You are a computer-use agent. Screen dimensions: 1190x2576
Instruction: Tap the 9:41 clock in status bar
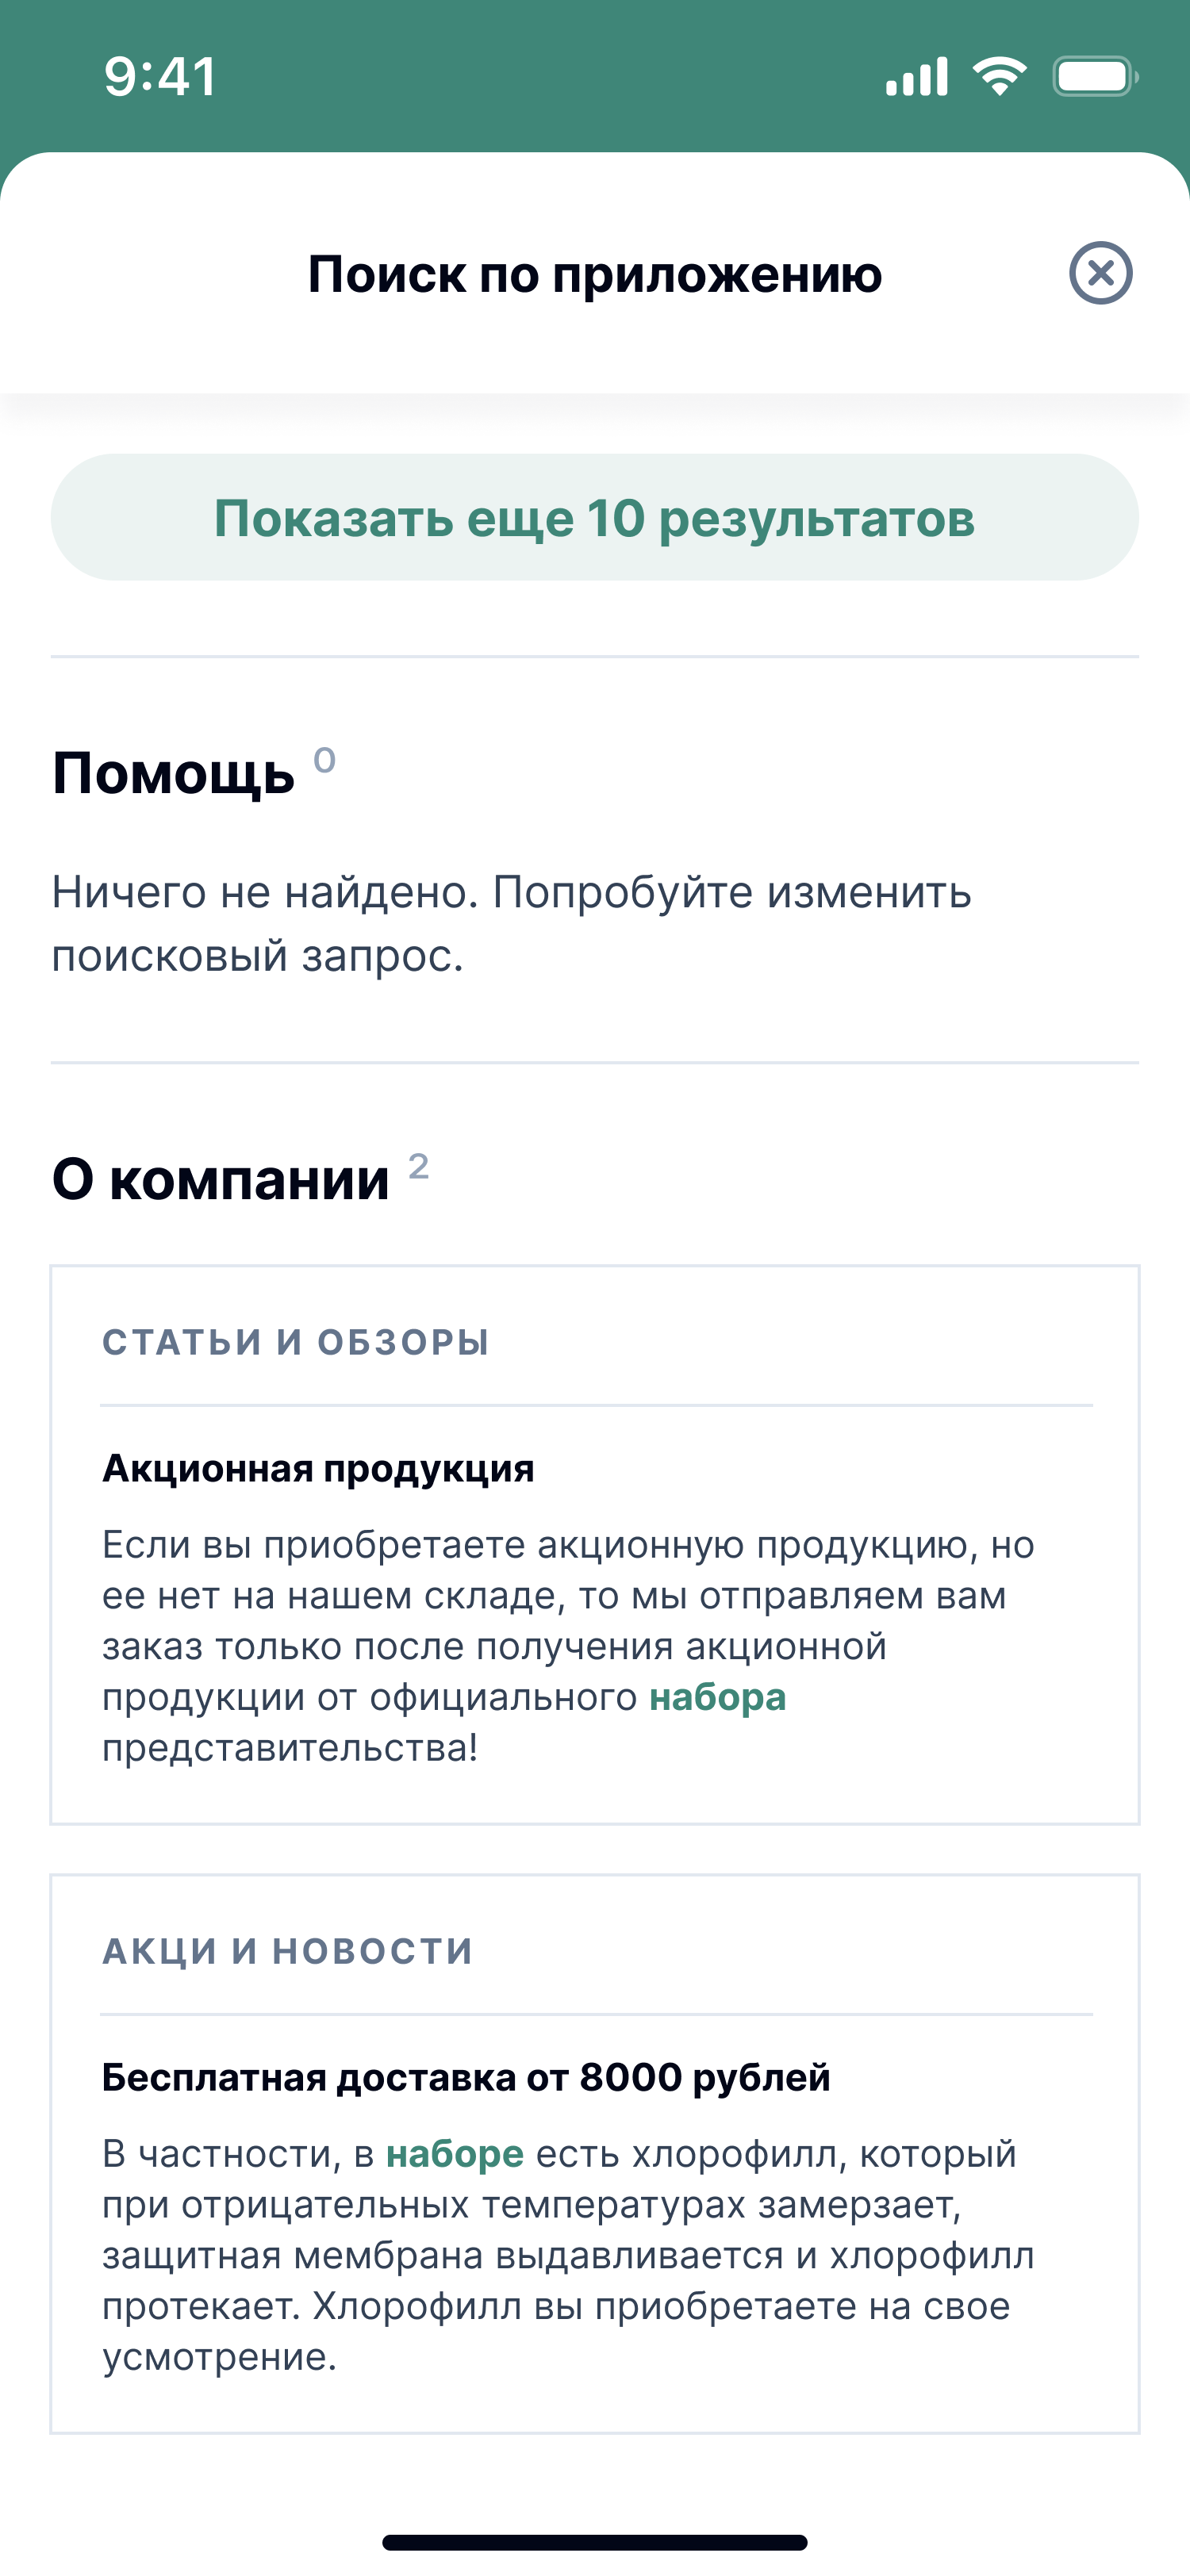tap(161, 77)
